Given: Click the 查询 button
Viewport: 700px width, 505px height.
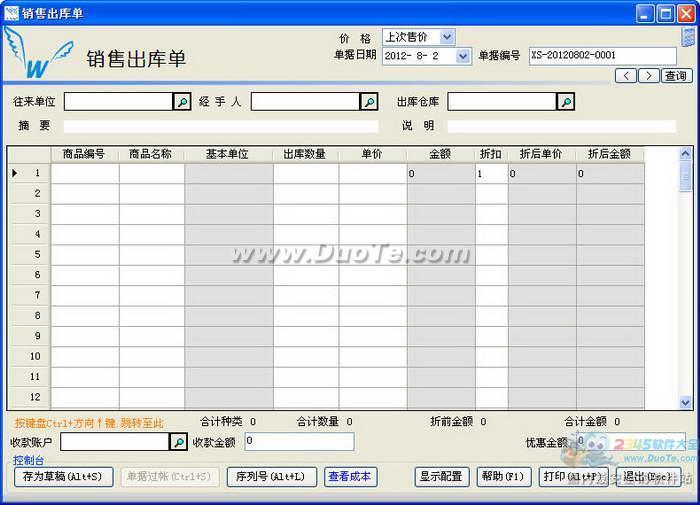Looking at the screenshot, I should [676, 76].
